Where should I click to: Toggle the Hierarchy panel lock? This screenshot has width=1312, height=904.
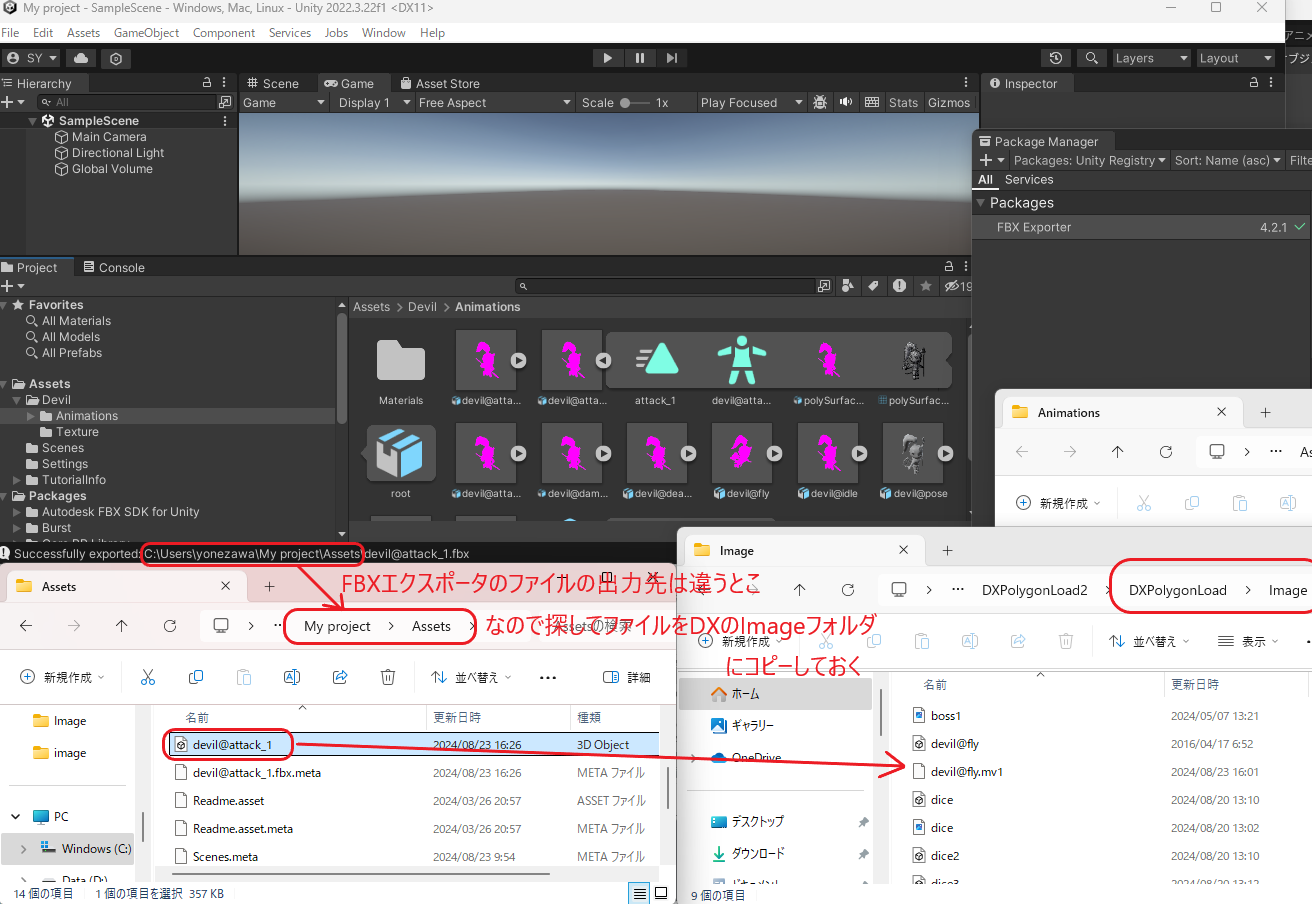tap(207, 83)
